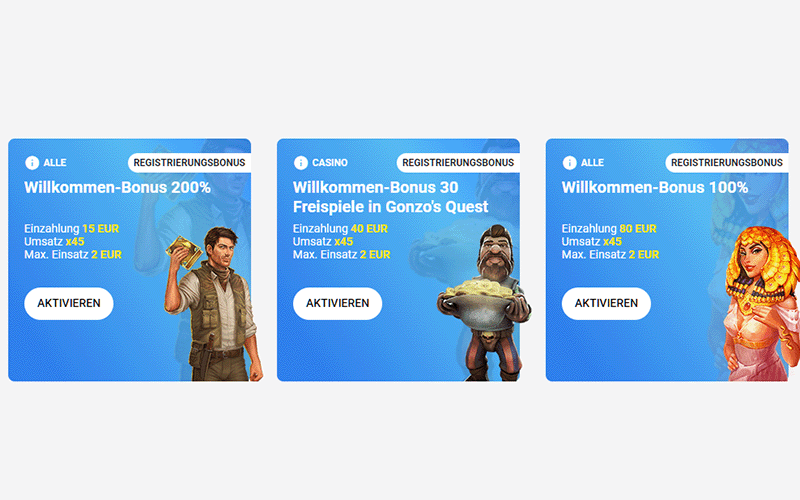Click info icon on 200% bonus card
The width and height of the screenshot is (800, 500).
(32, 163)
